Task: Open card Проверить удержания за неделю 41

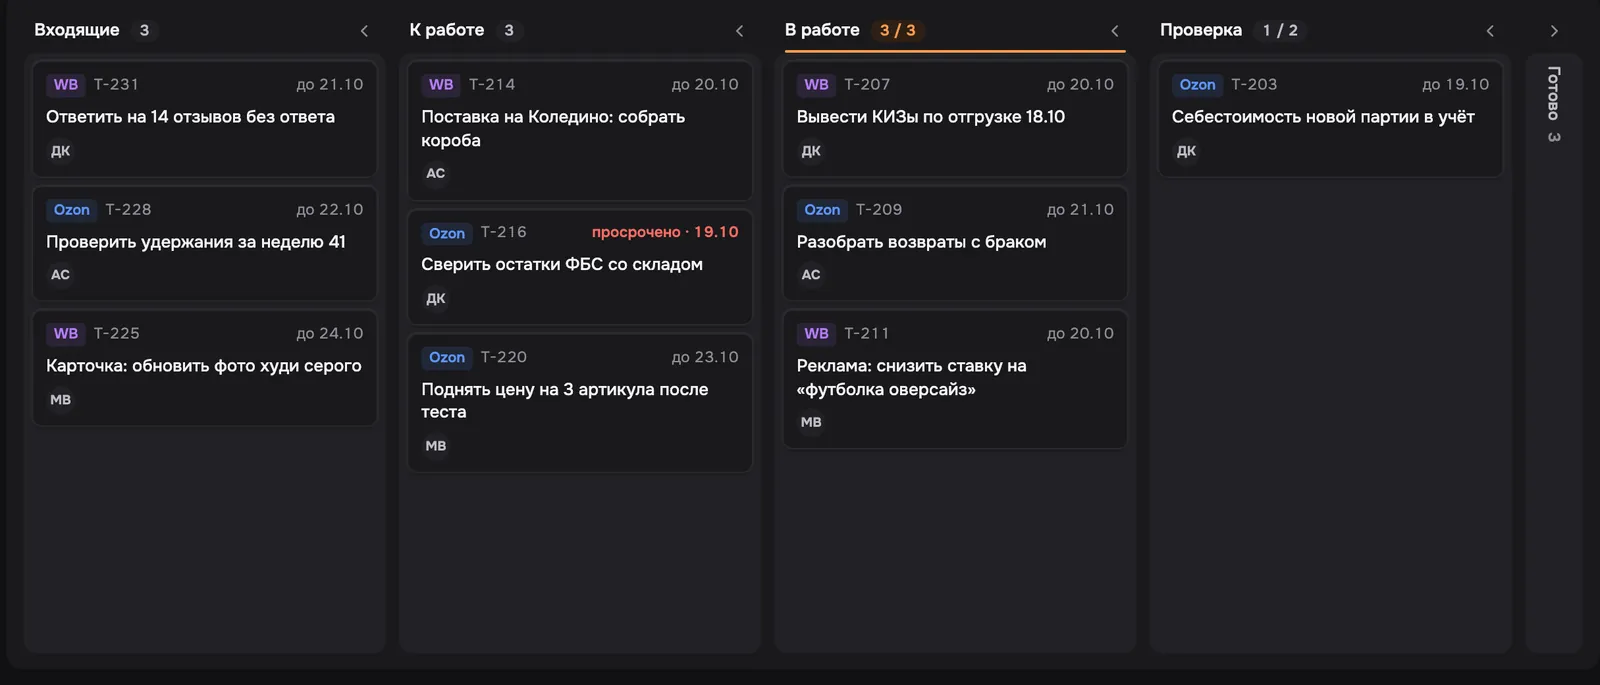Action: point(205,243)
